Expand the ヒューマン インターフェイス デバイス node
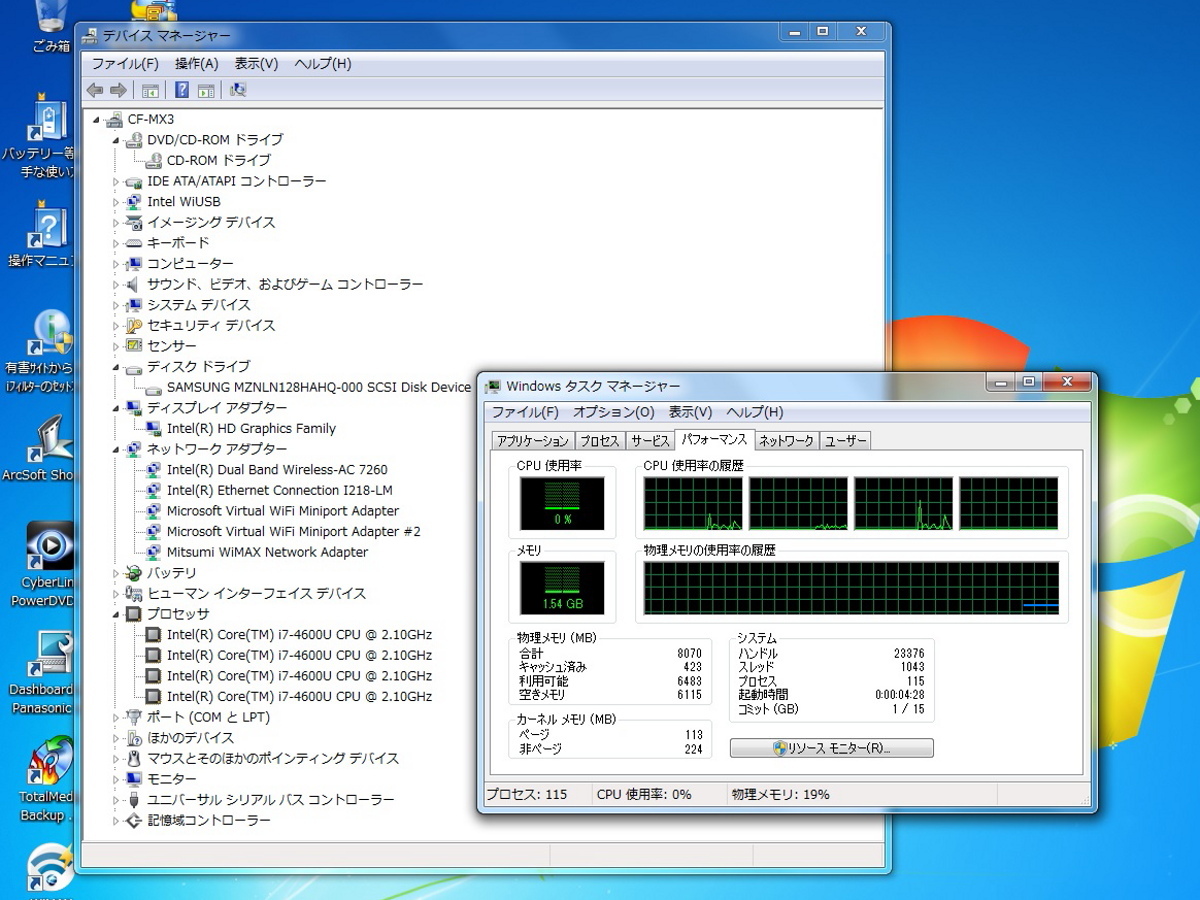Image resolution: width=1200 pixels, height=900 pixels. (x=116, y=594)
